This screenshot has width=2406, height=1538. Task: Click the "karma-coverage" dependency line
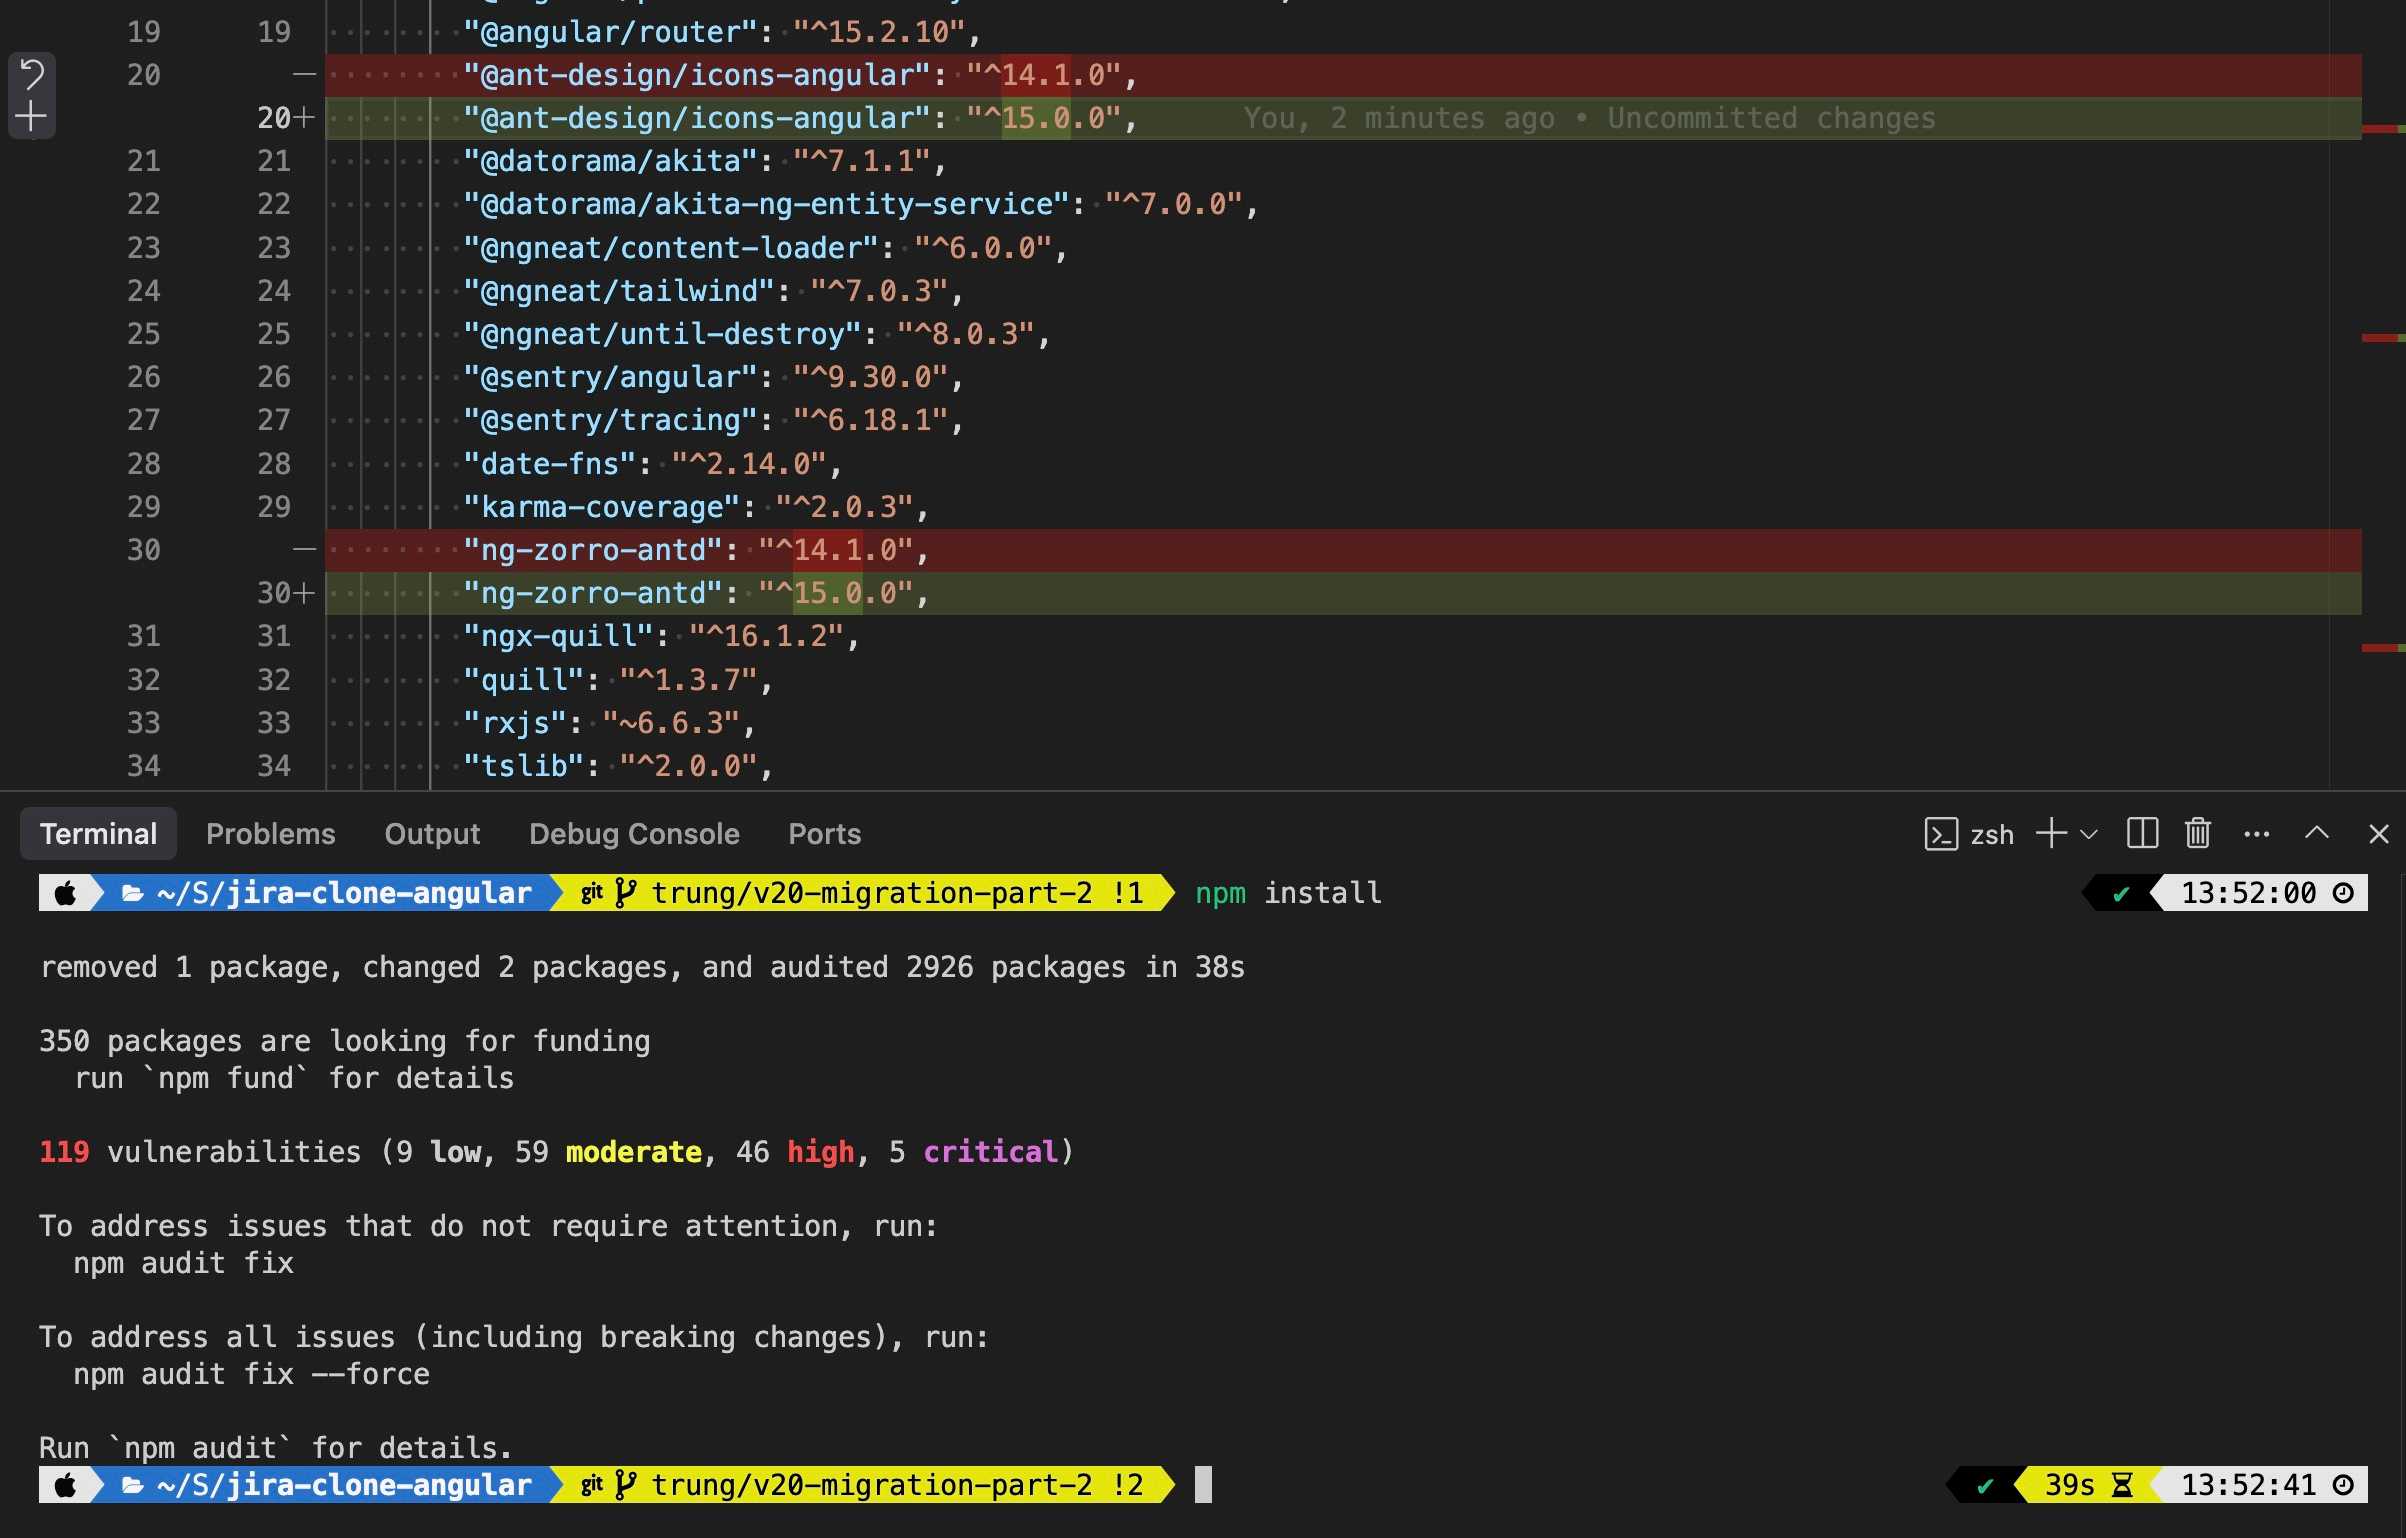coord(696,507)
